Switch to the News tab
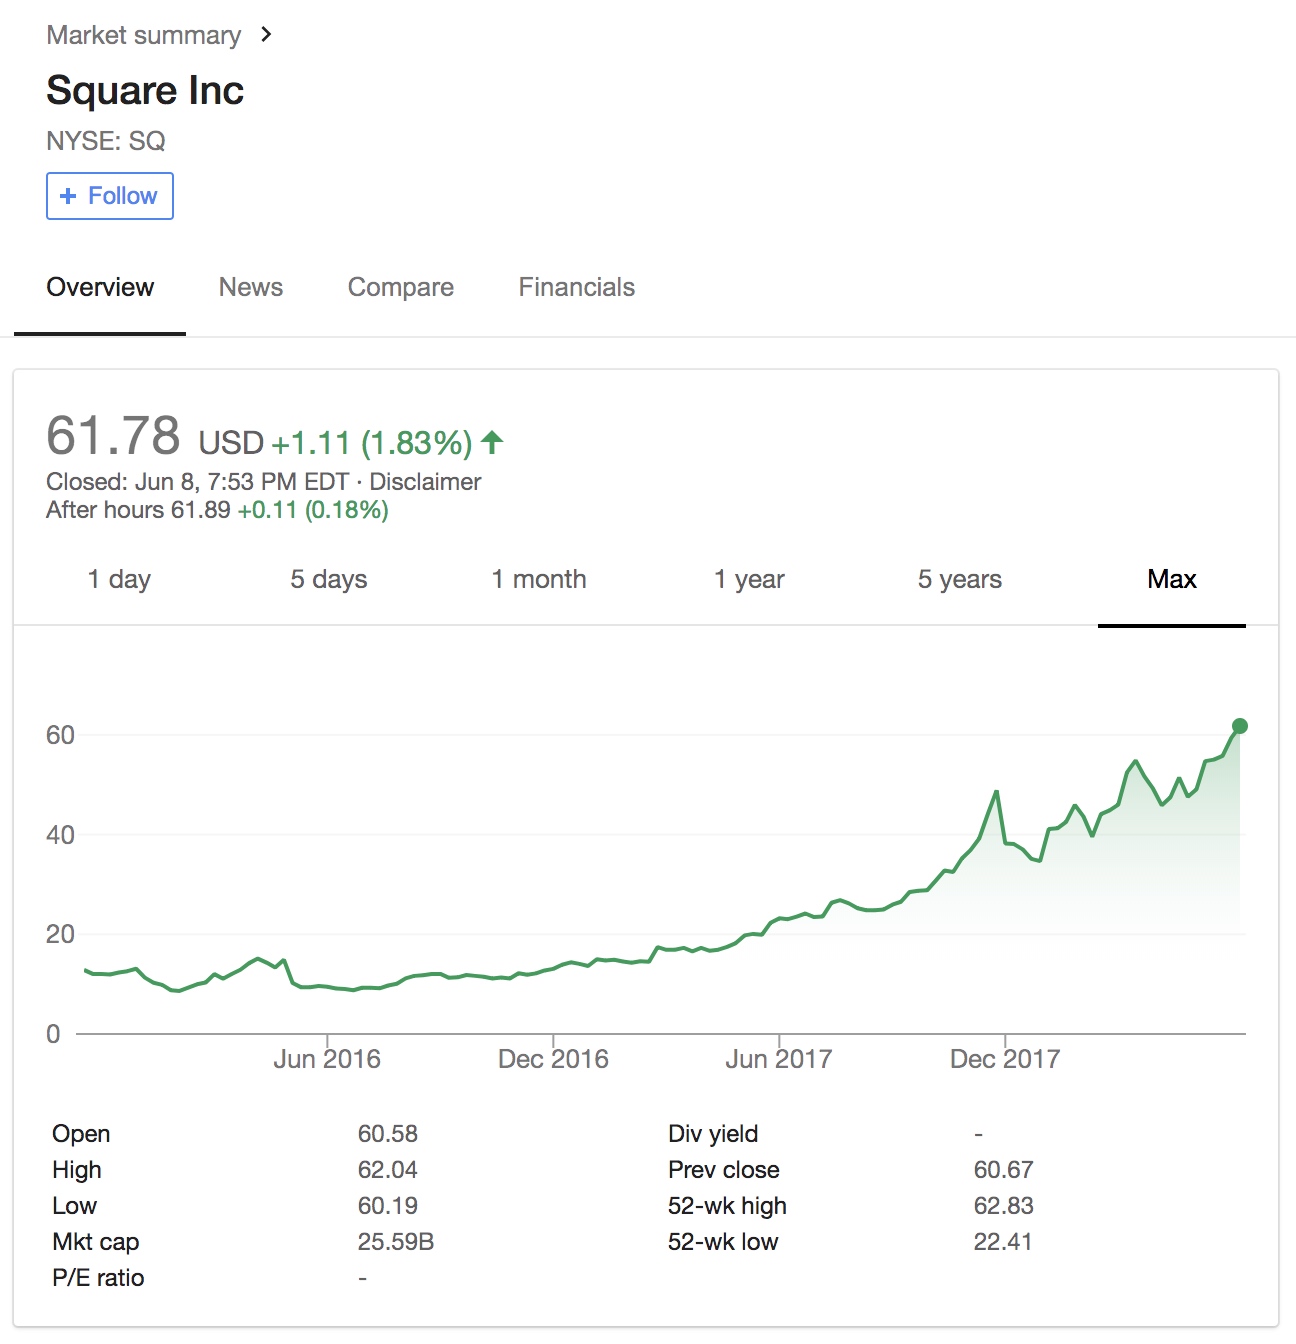 click(x=251, y=287)
